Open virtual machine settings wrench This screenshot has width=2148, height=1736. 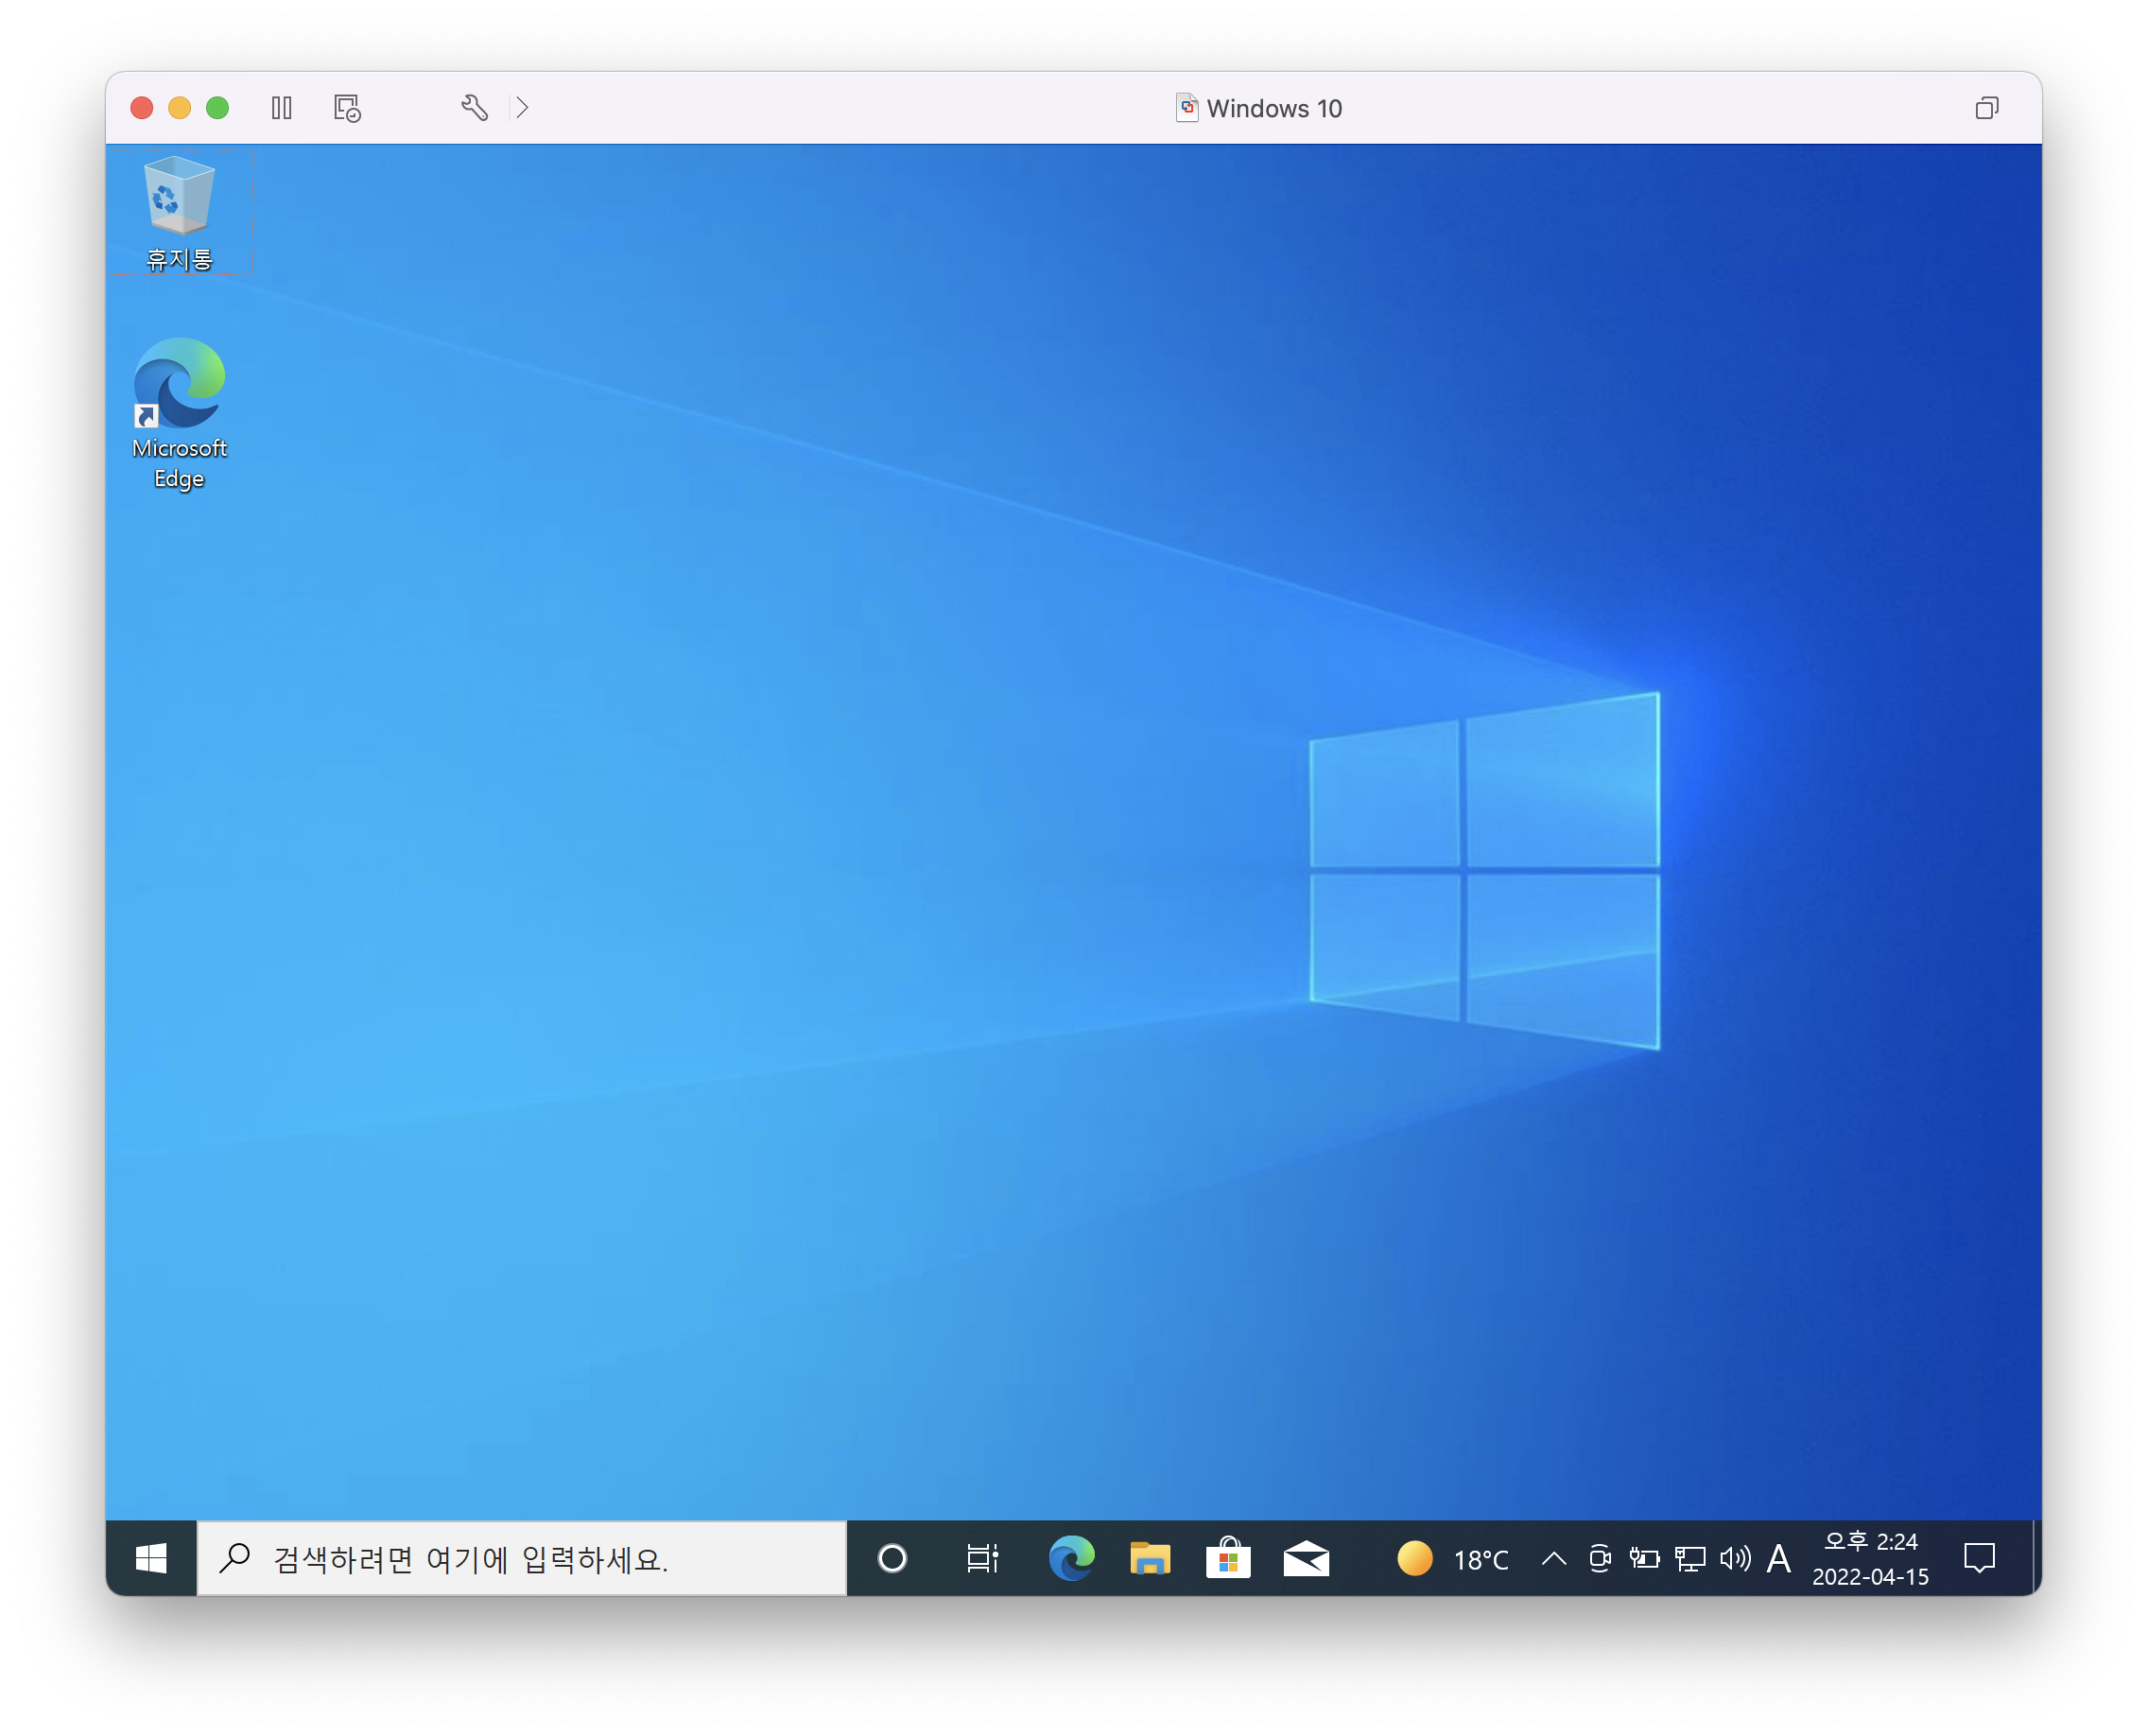coord(474,108)
